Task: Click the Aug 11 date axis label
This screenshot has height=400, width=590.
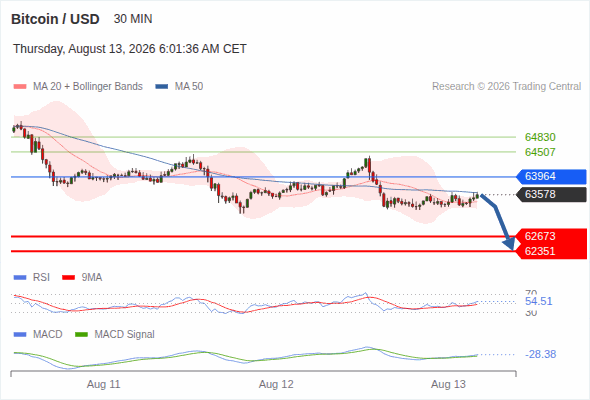Action: click(103, 385)
